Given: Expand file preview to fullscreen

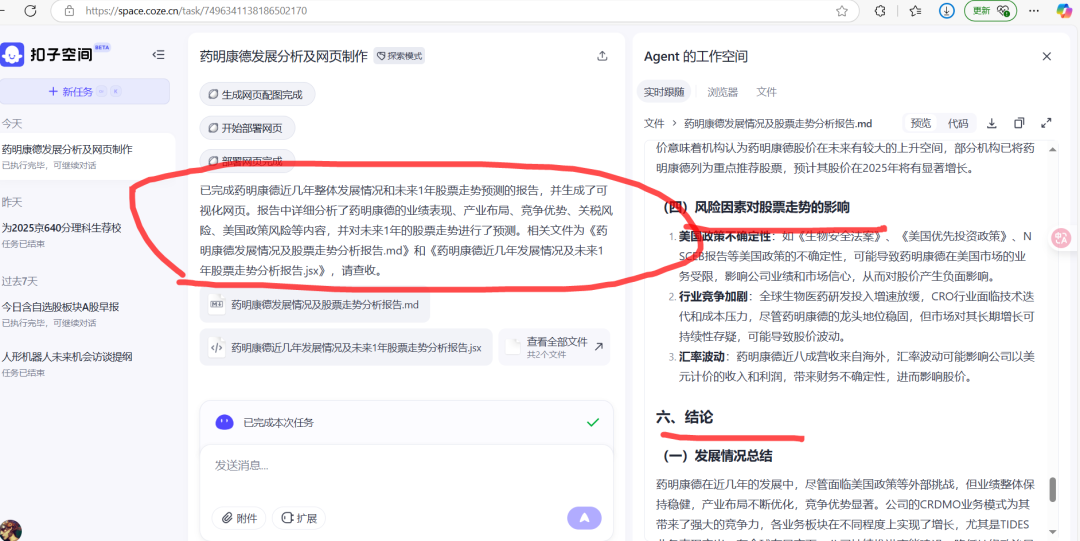Looking at the screenshot, I should pos(1046,123).
